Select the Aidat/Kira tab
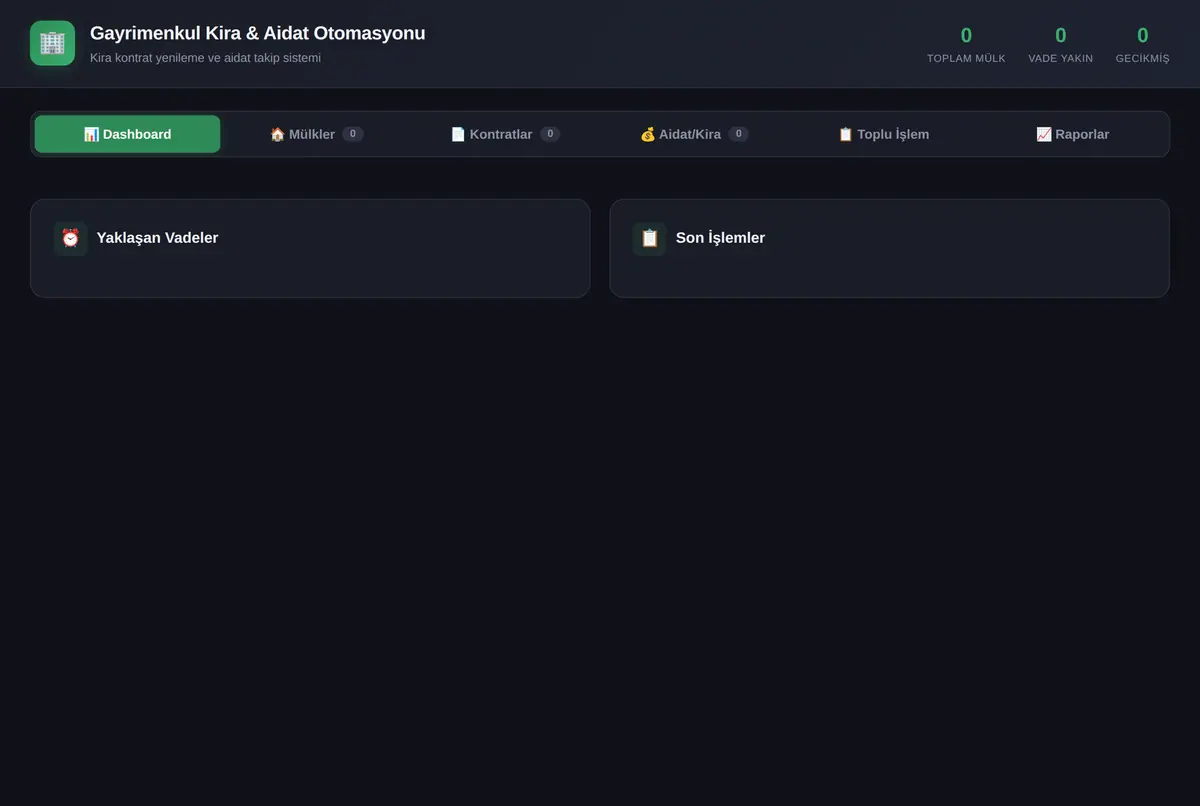Image resolution: width=1200 pixels, height=806 pixels. 694,134
